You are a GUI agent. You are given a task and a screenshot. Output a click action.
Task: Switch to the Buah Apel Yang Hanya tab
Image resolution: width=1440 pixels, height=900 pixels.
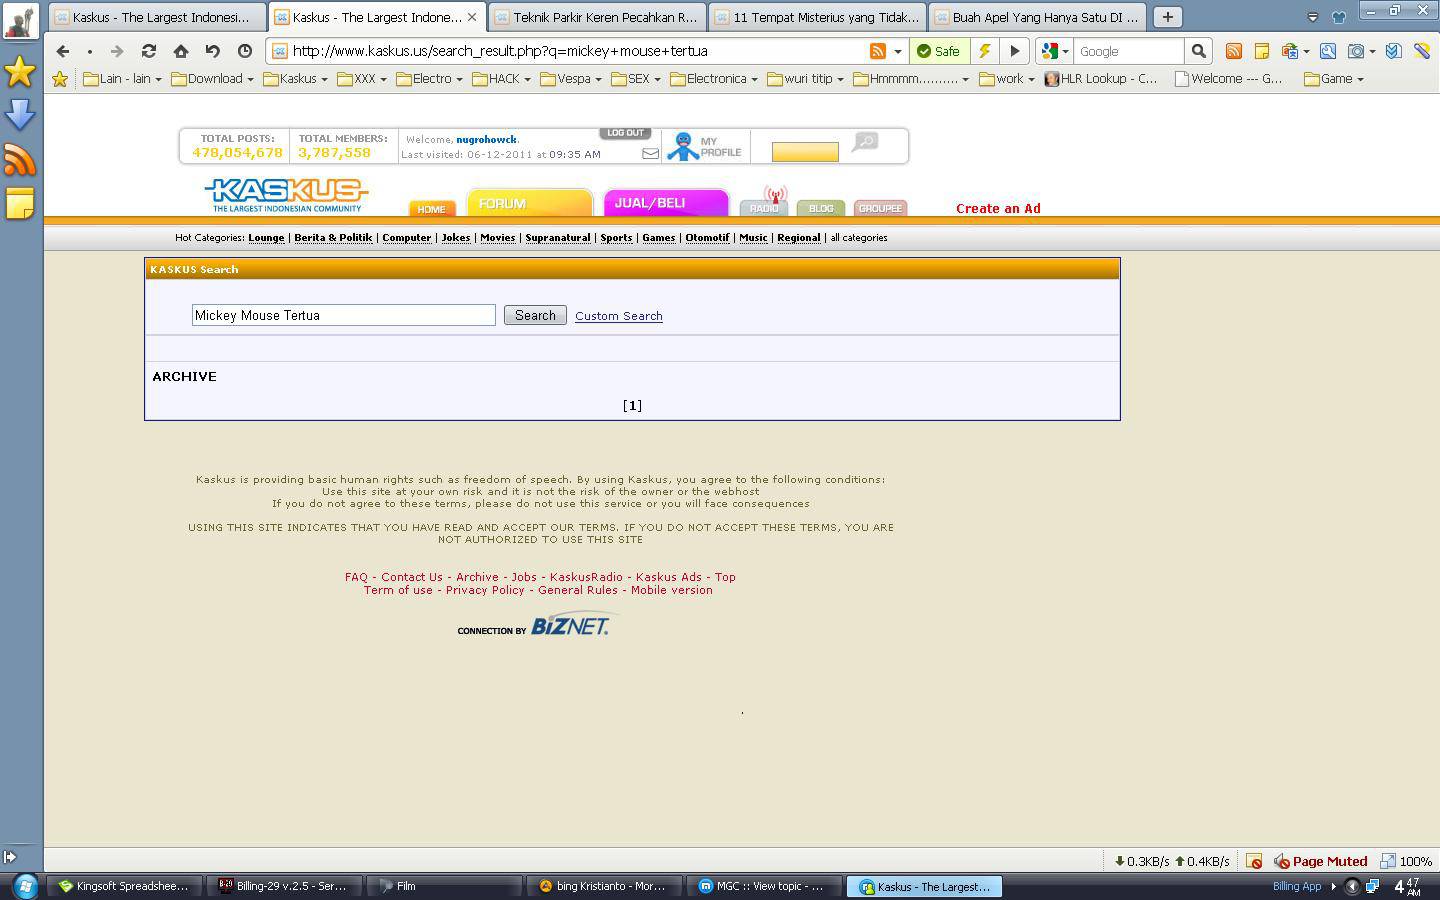click(1038, 17)
